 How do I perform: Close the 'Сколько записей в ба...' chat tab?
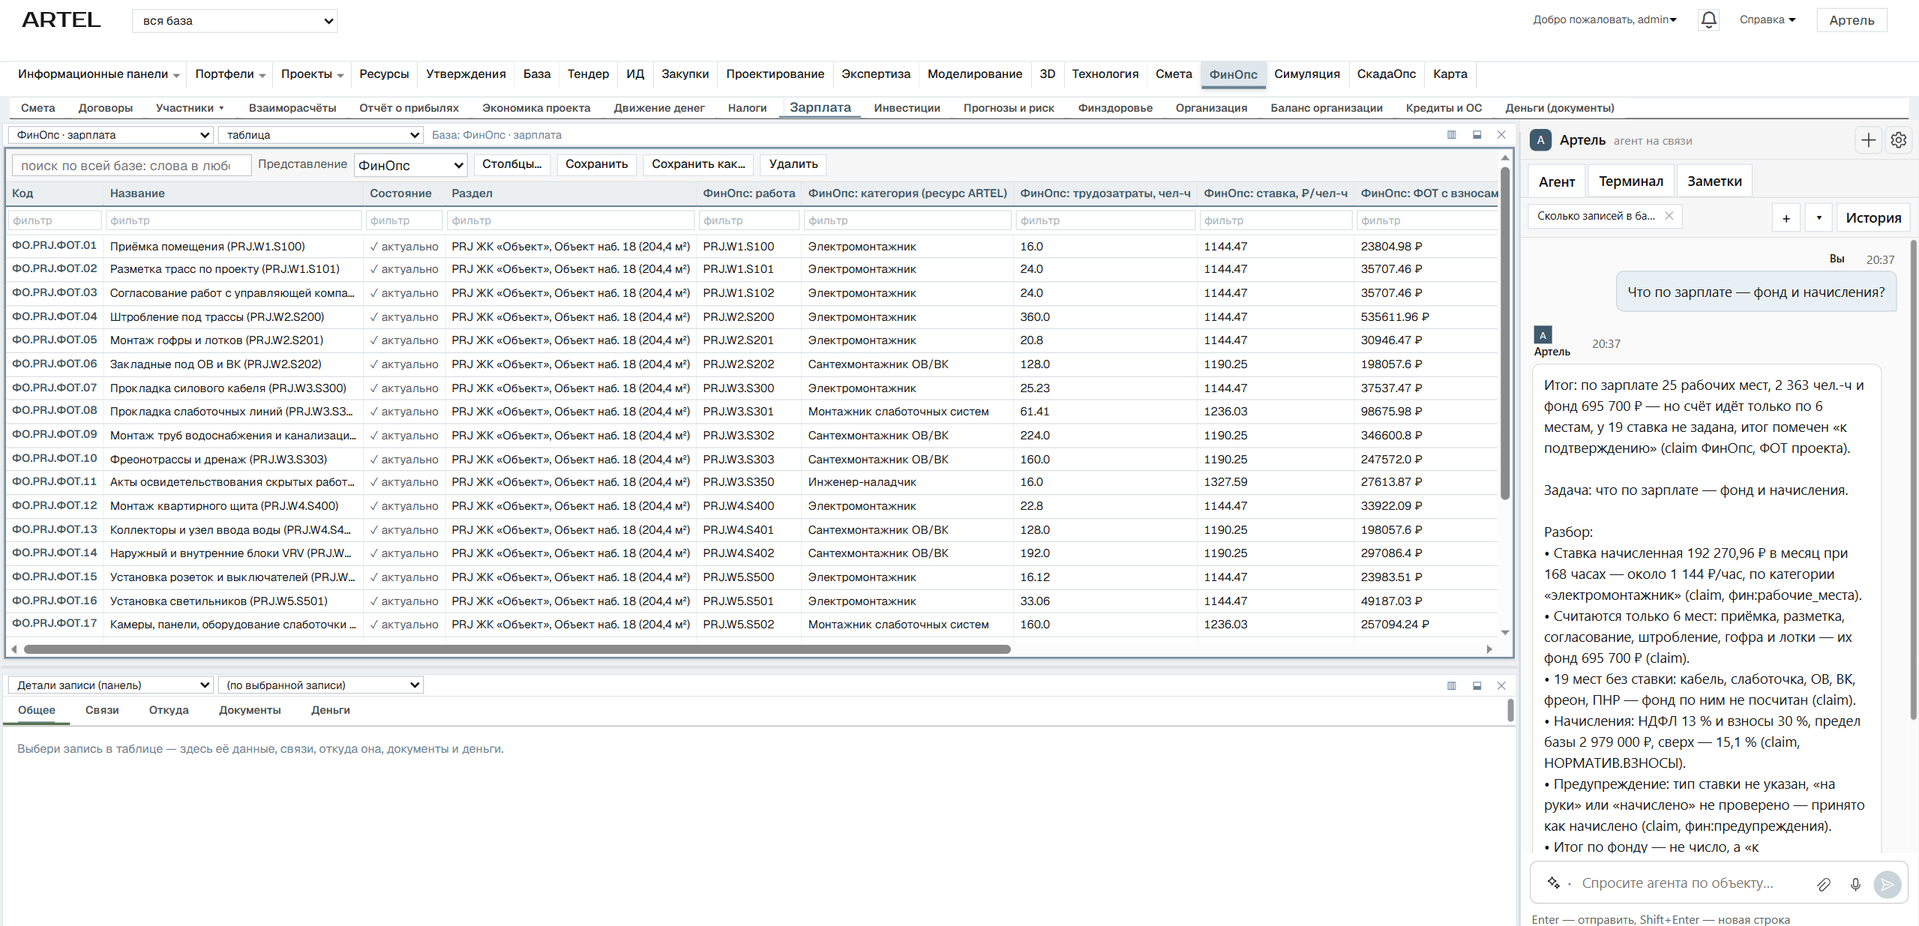coord(1669,216)
